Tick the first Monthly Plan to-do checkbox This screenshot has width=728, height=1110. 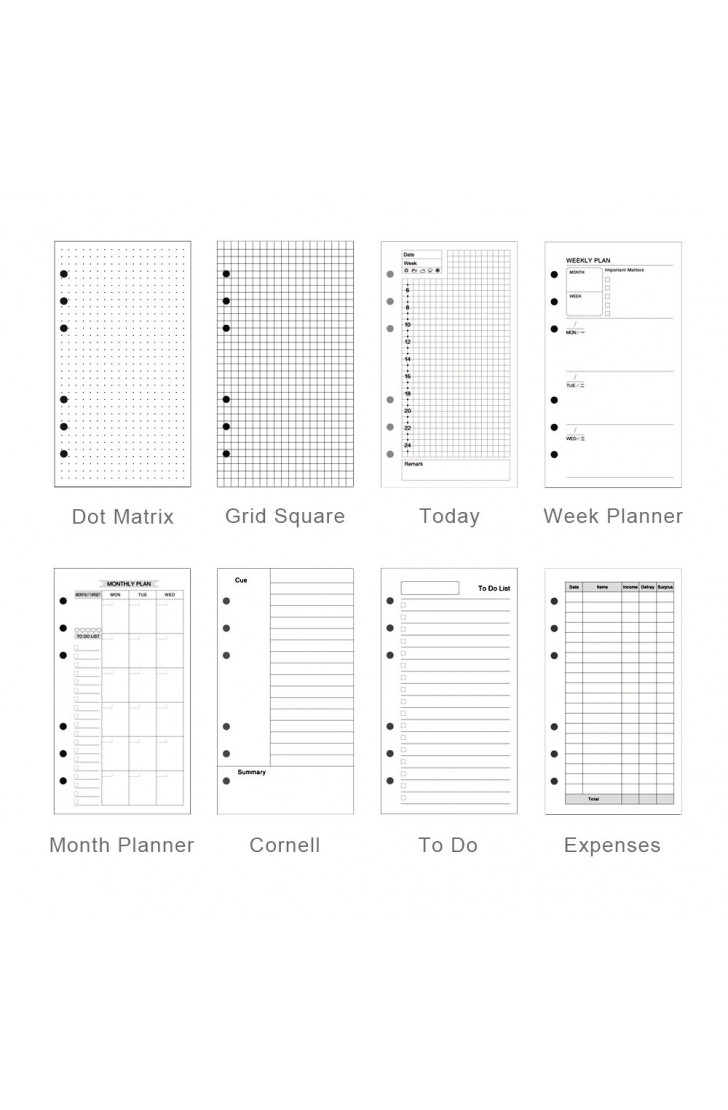coord(76,647)
